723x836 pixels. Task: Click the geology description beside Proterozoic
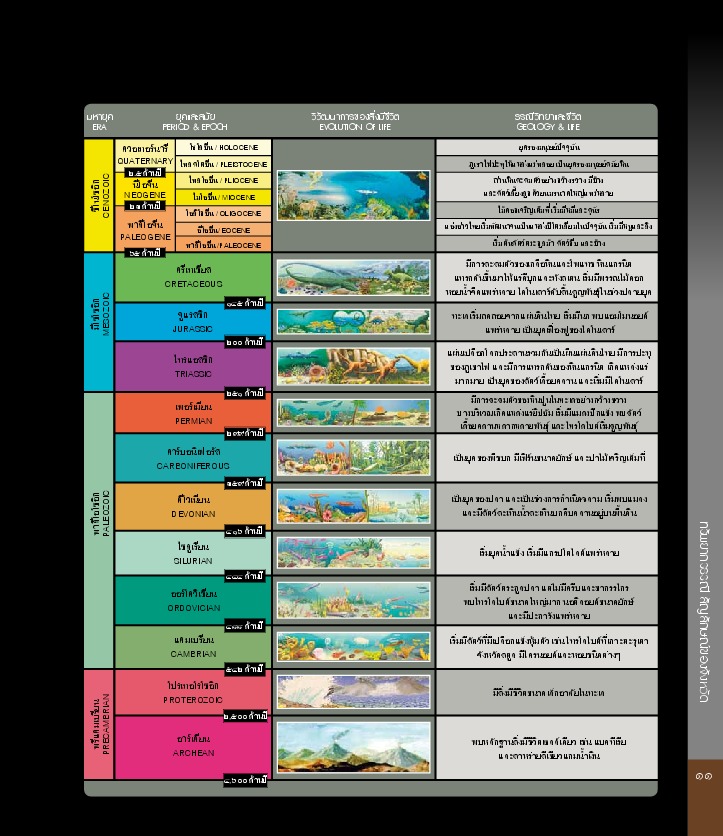click(x=547, y=692)
